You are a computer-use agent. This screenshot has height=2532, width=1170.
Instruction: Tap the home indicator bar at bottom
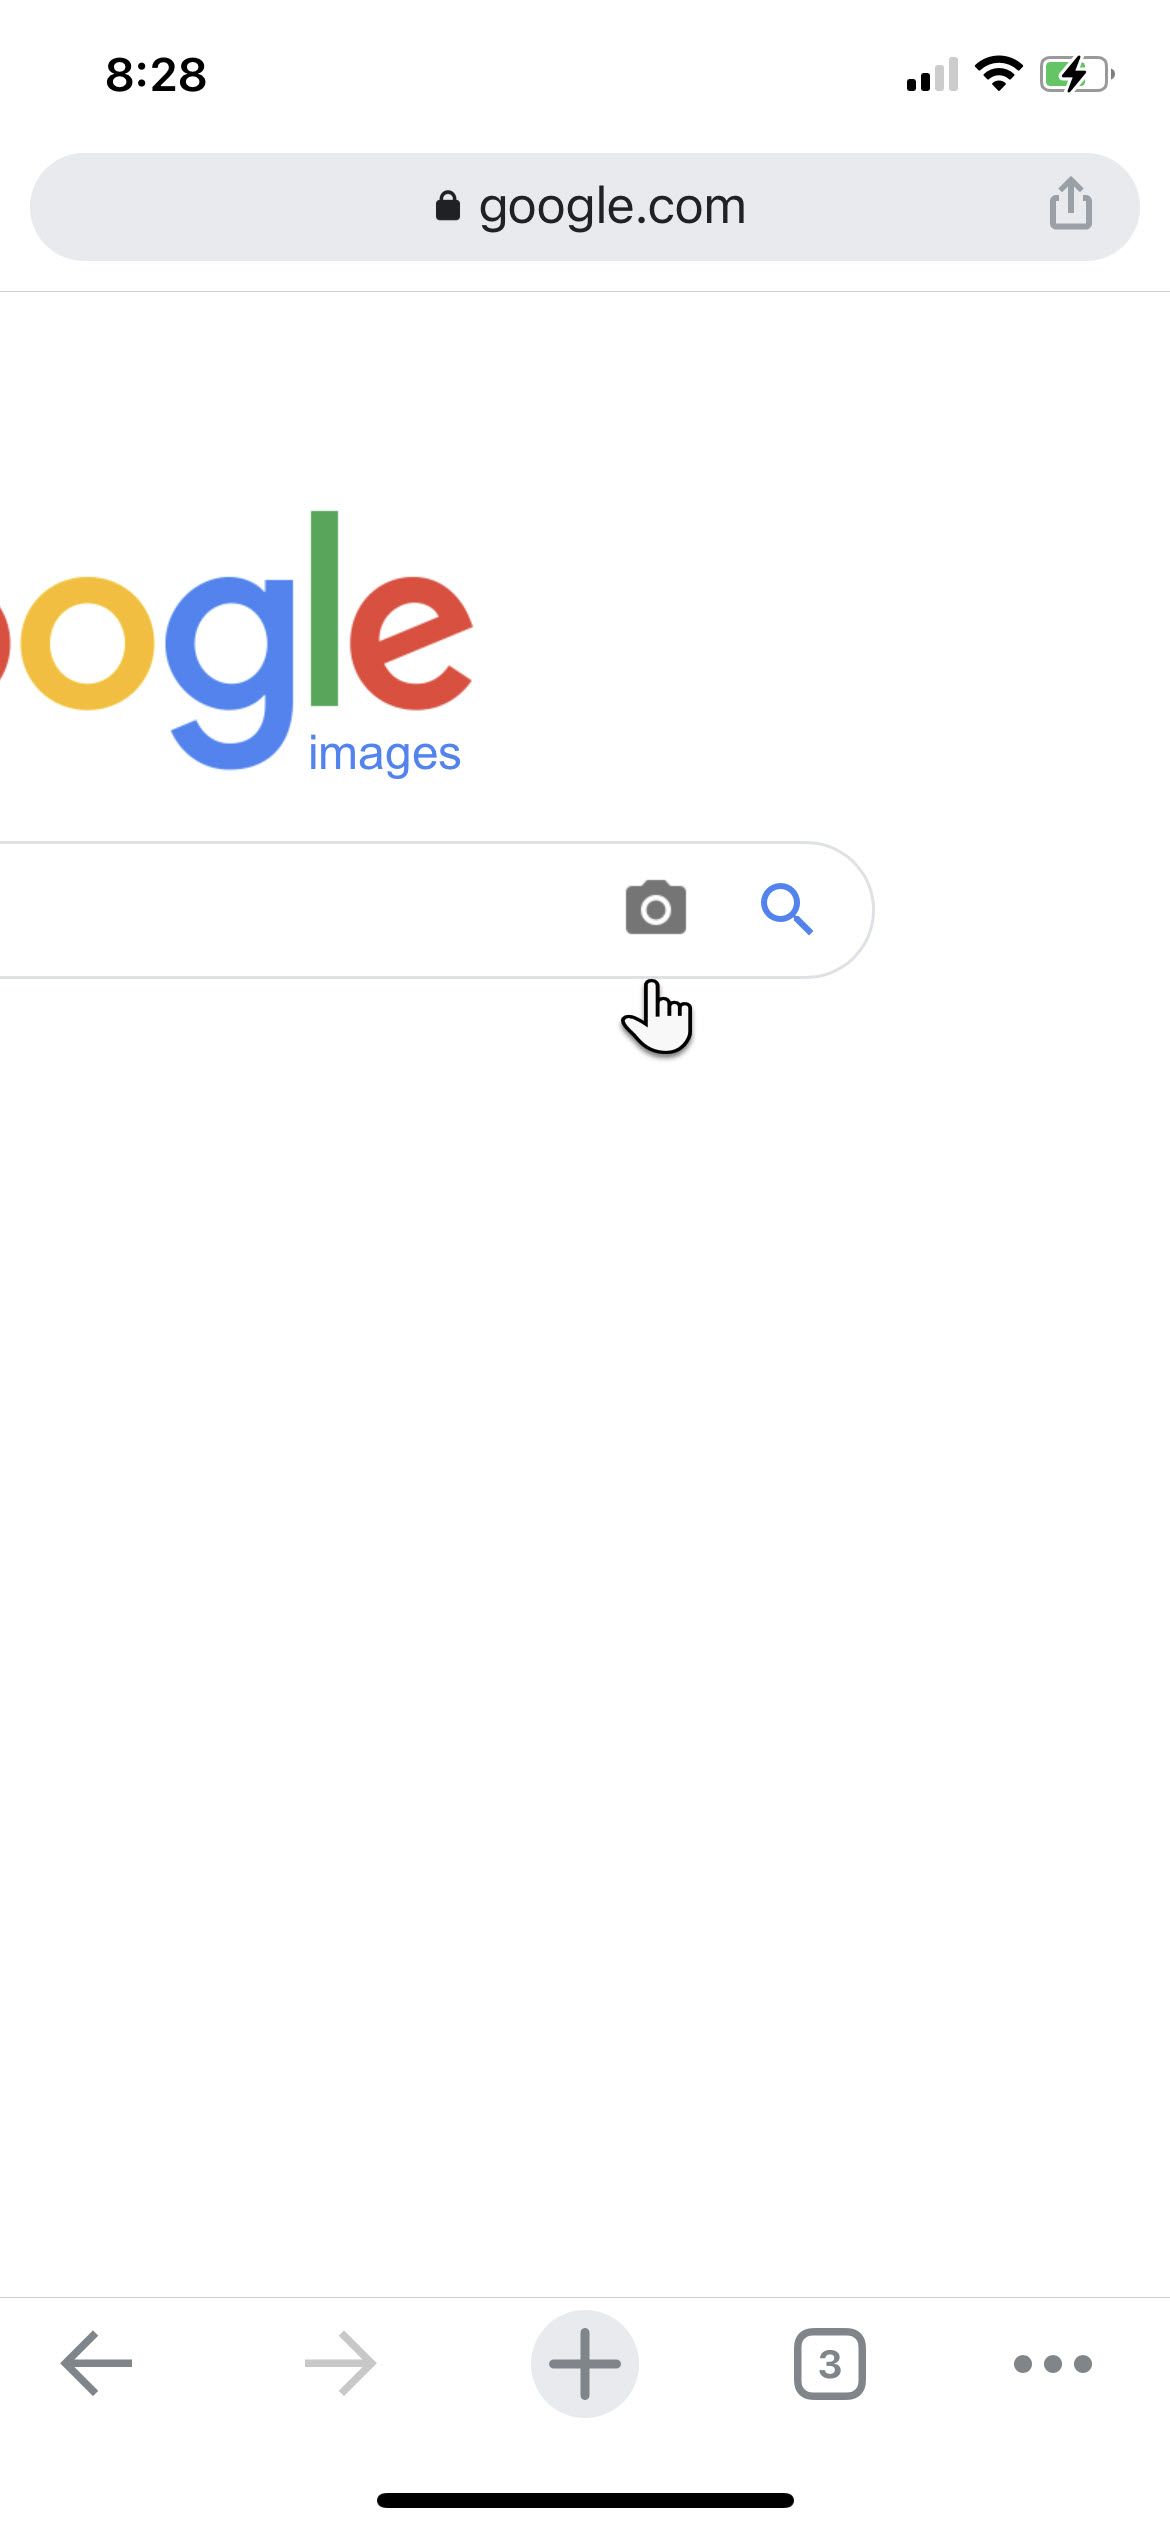[x=585, y=2500]
